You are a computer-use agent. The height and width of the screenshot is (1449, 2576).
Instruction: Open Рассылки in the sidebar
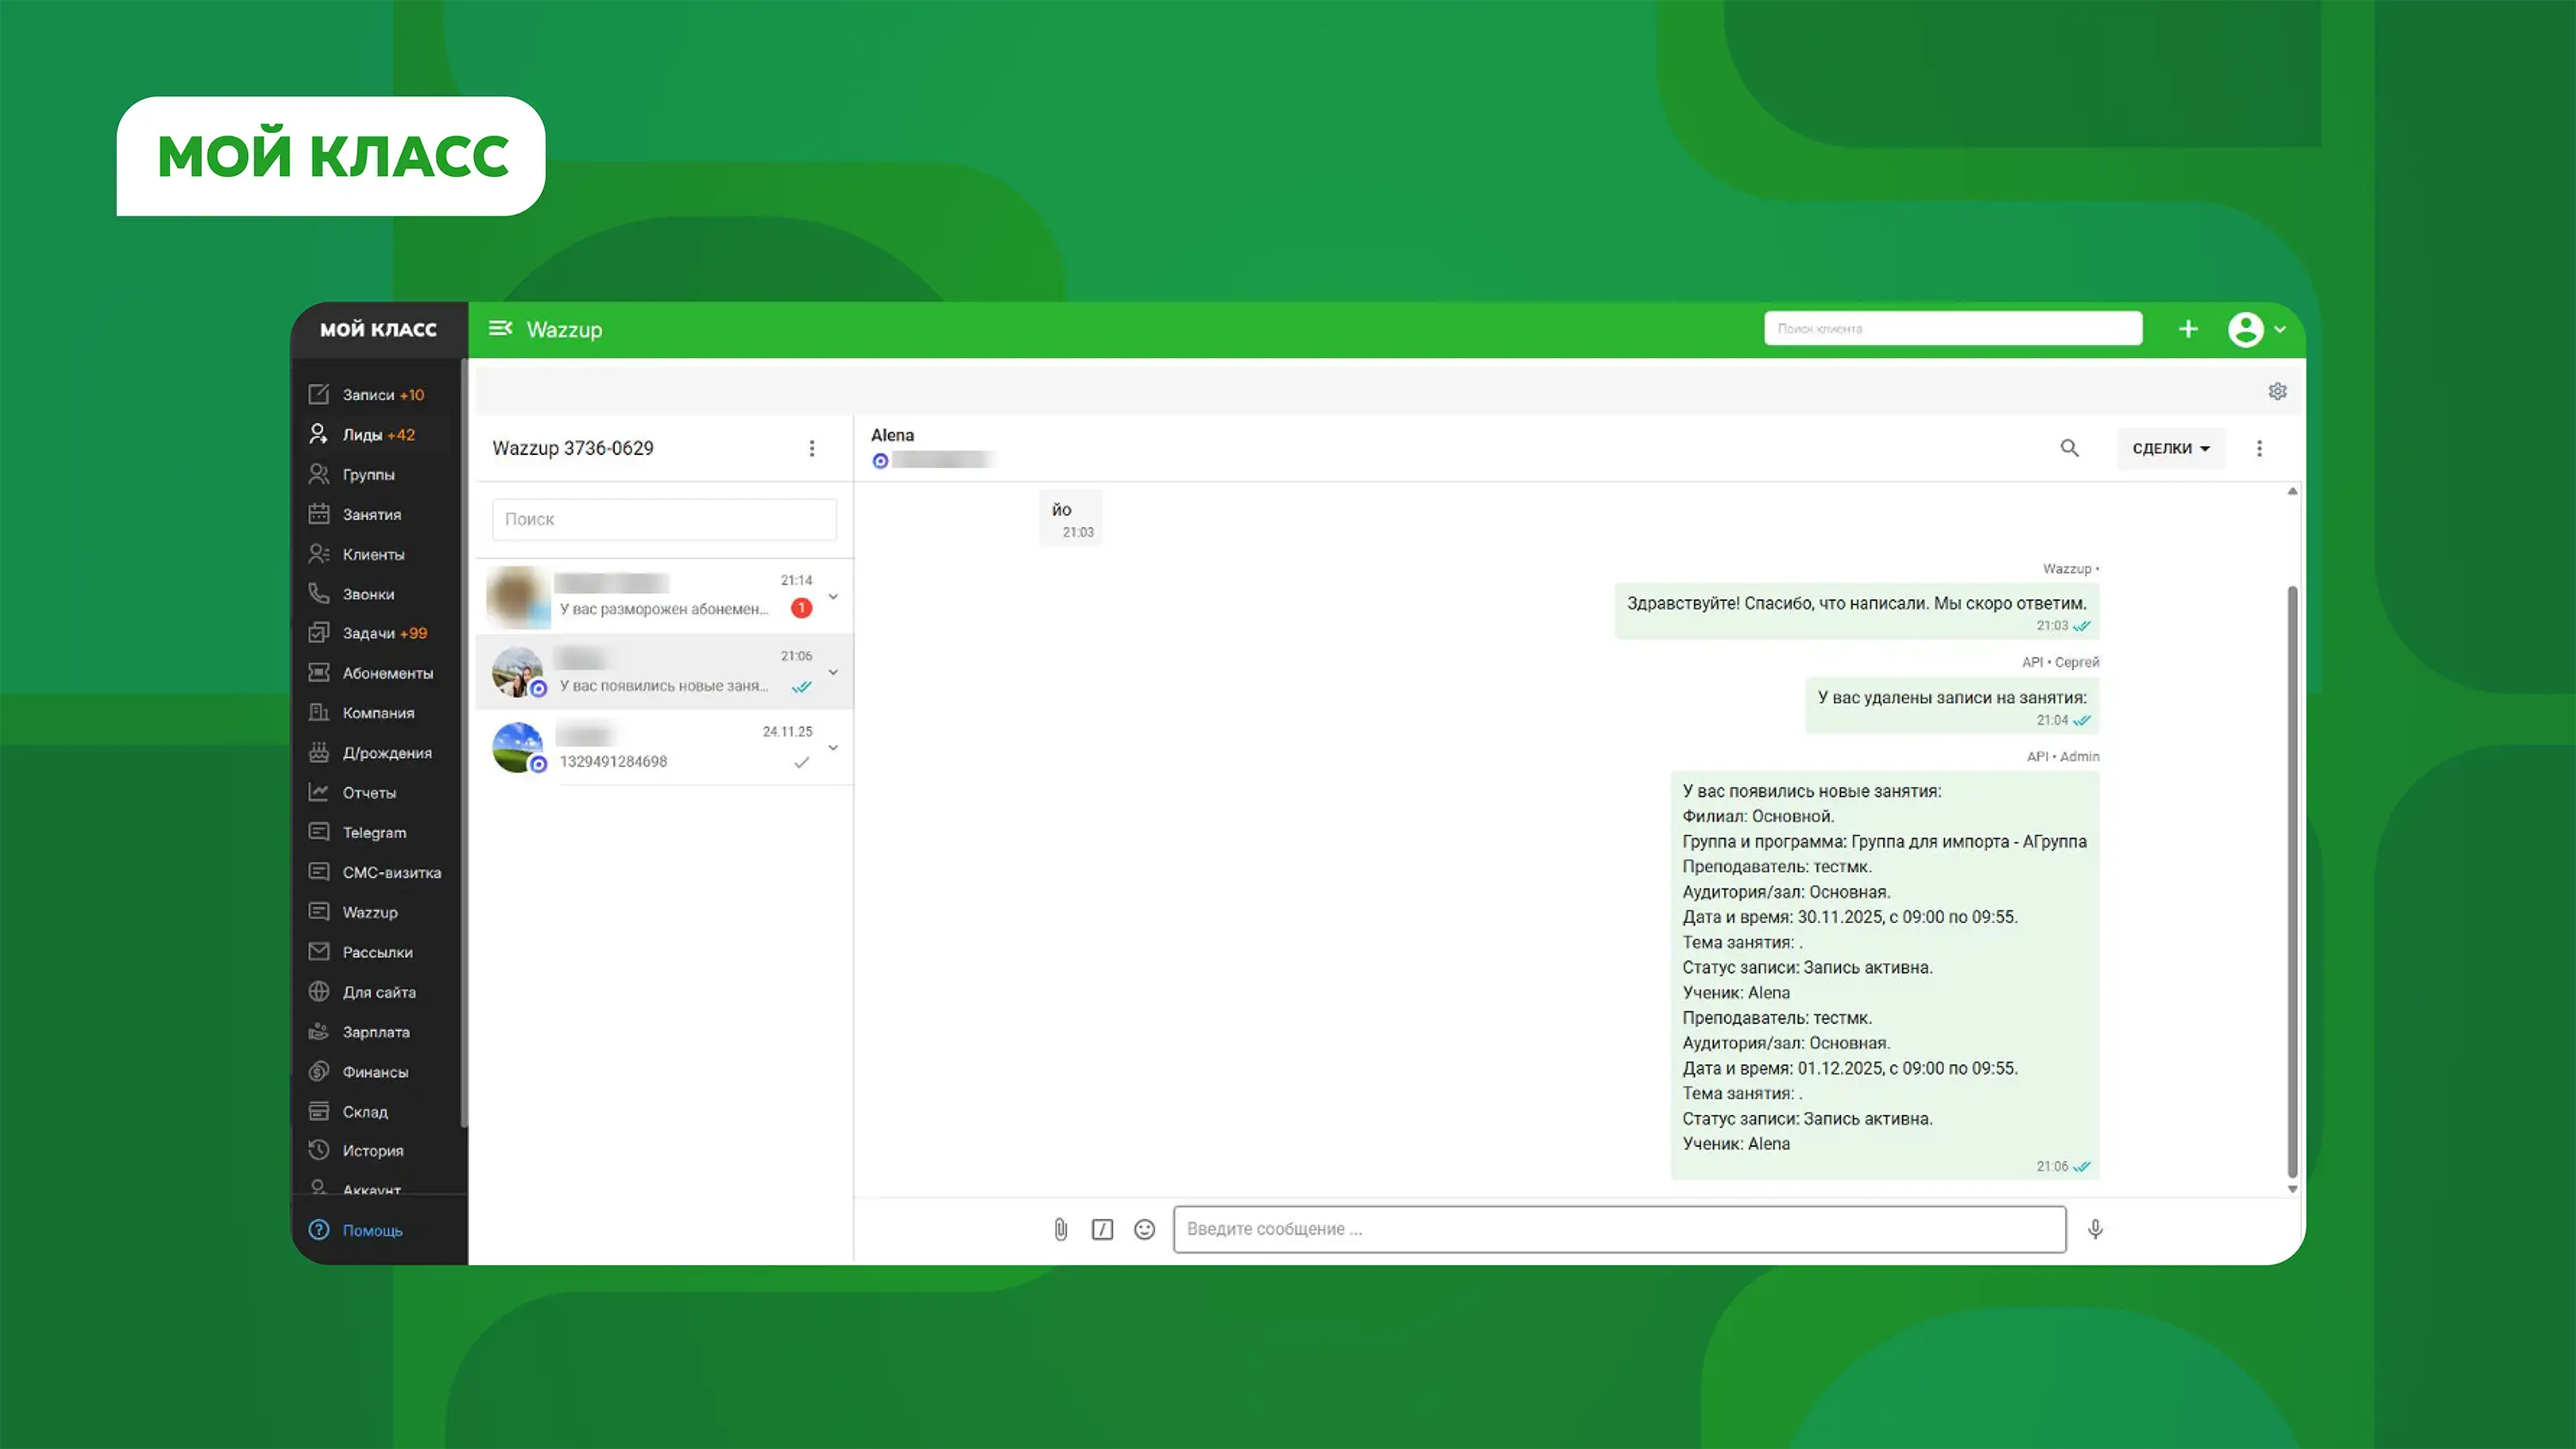pos(377,952)
